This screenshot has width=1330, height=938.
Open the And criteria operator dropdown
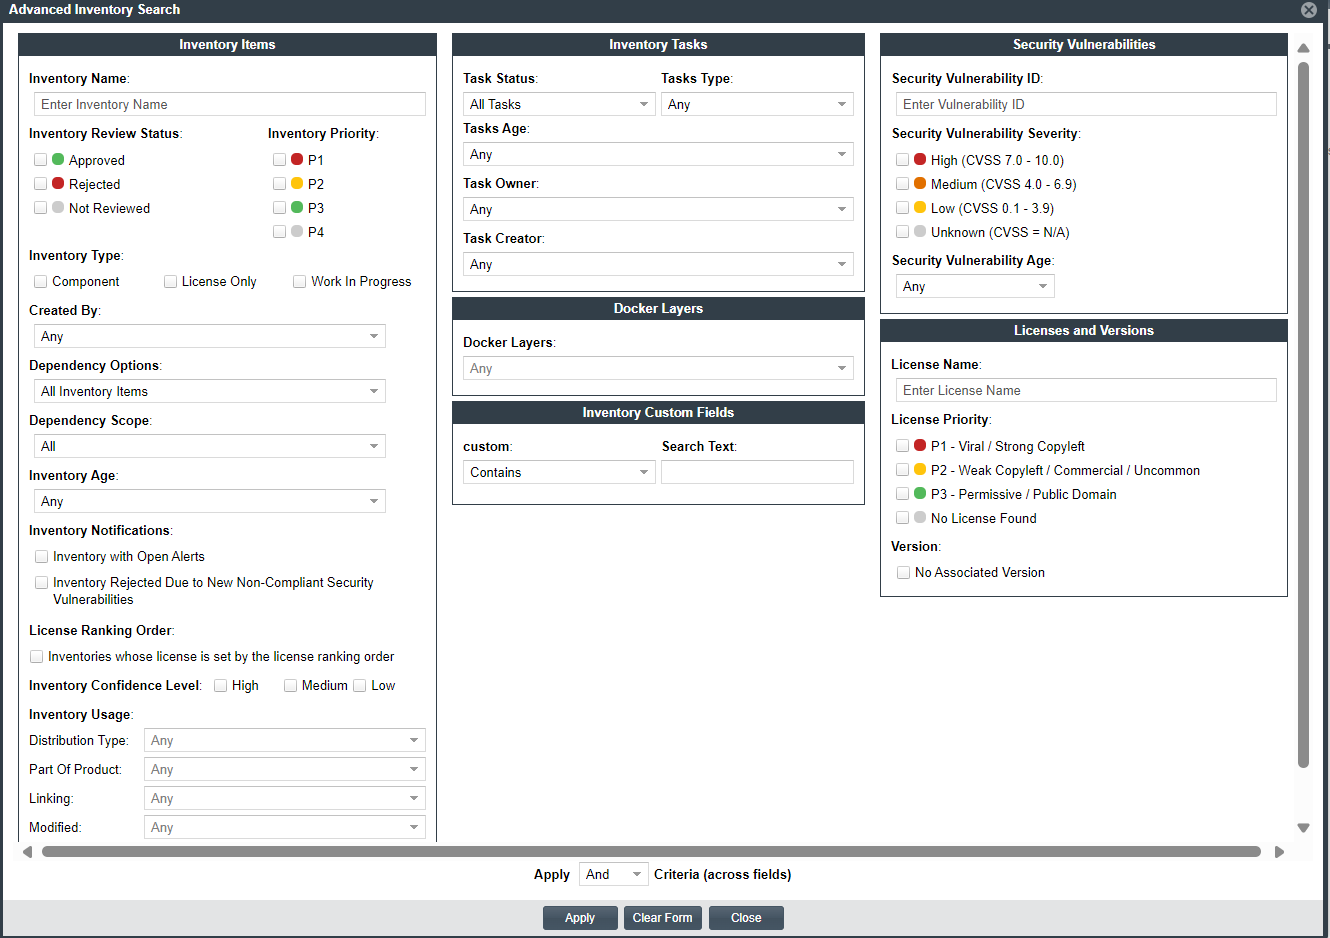[x=613, y=874]
